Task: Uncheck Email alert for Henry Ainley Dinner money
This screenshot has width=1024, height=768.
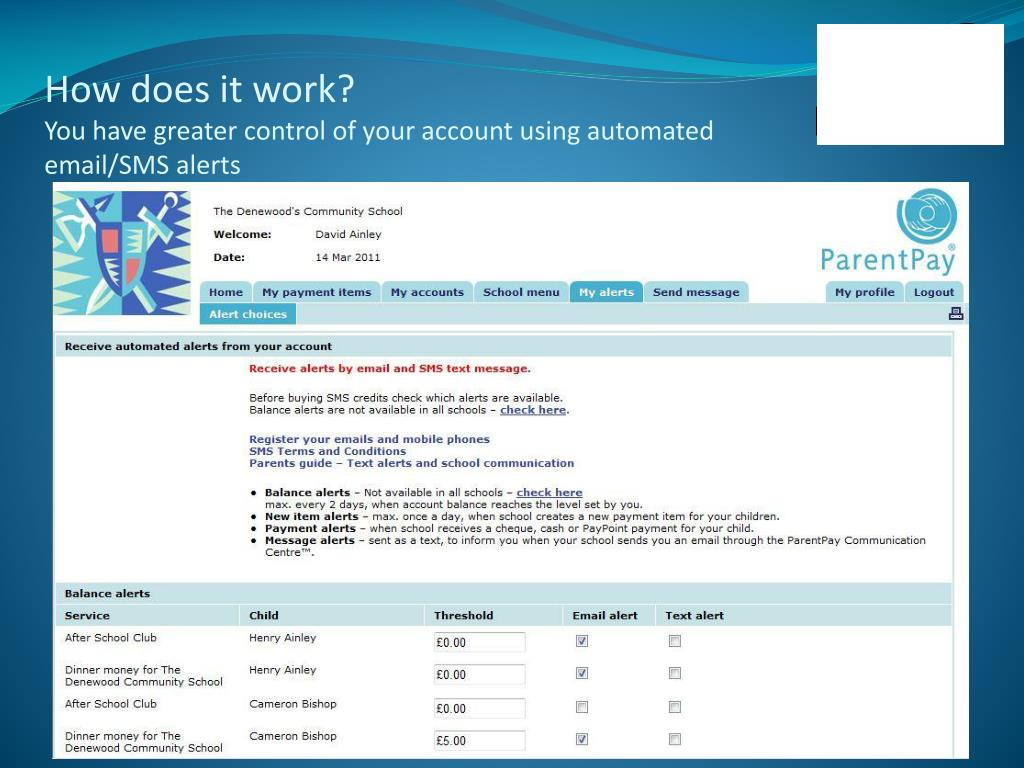Action: 582,673
